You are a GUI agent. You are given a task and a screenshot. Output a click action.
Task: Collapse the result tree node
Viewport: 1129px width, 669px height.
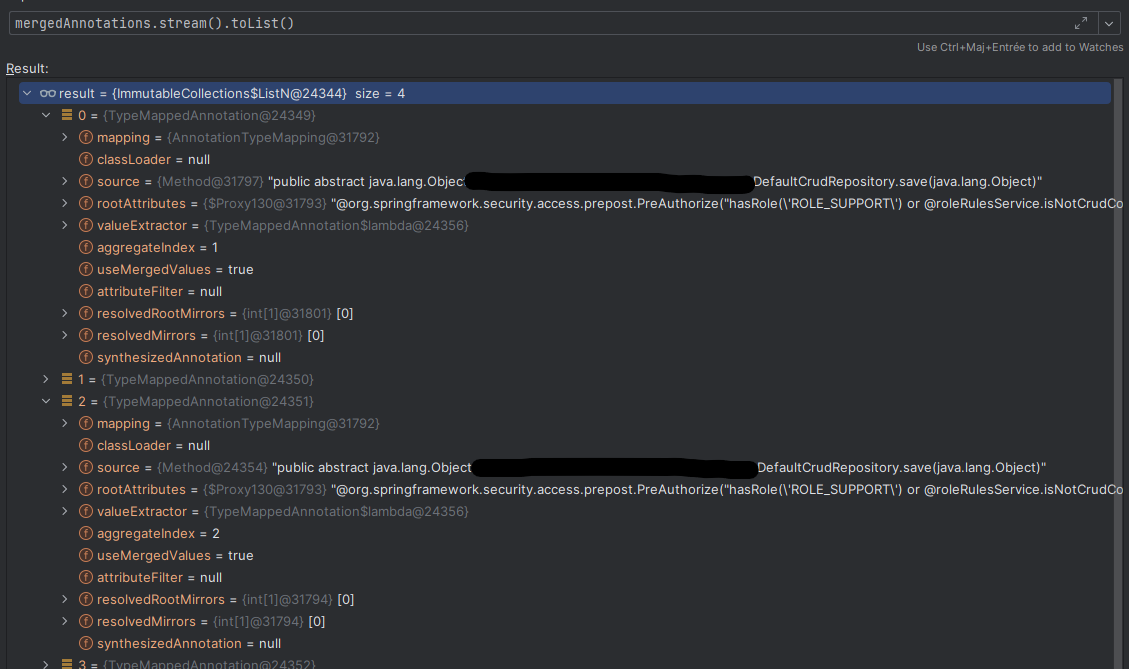(x=26, y=92)
